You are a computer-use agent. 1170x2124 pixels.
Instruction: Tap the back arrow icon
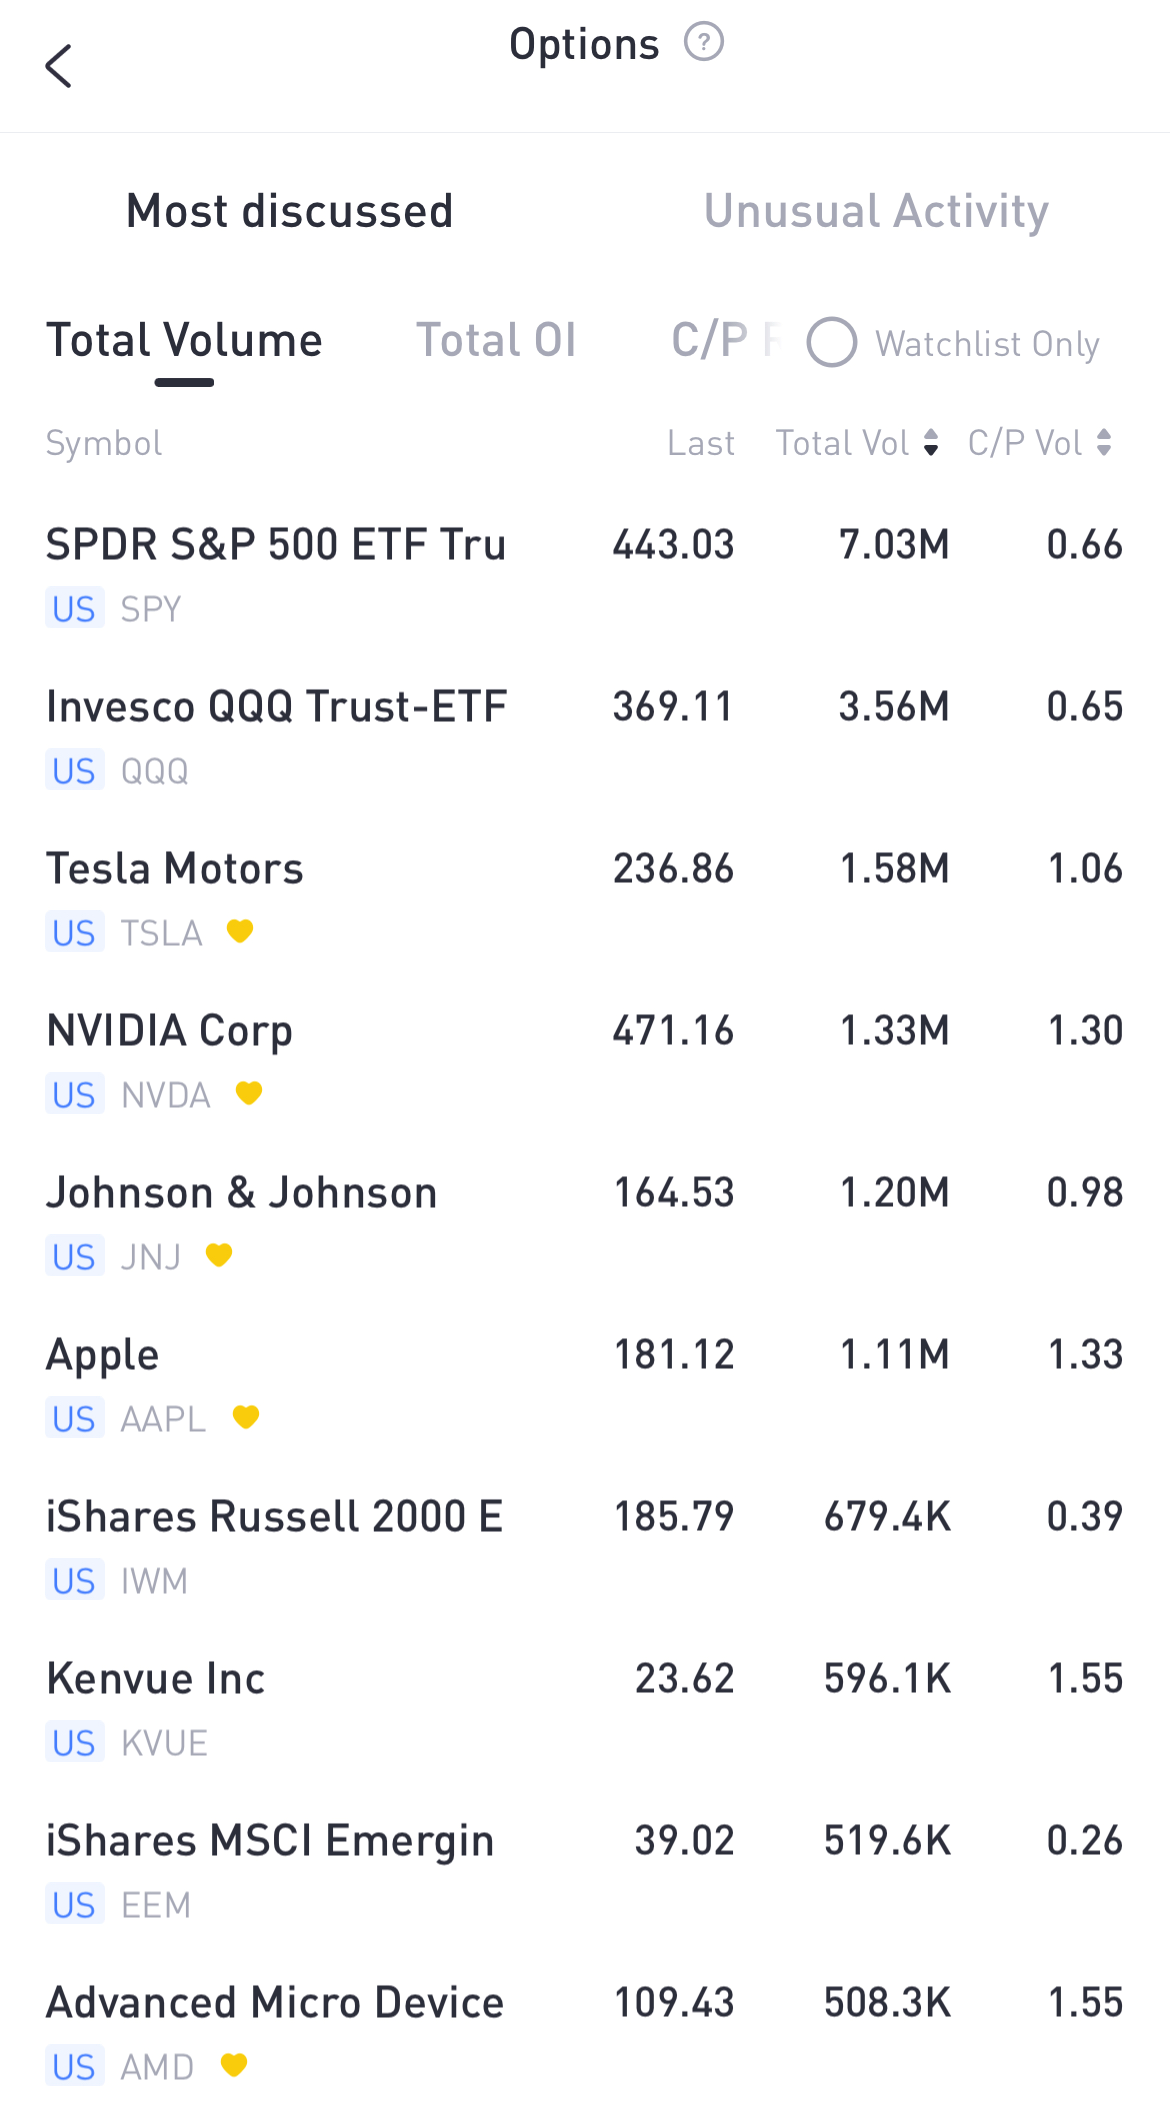click(59, 66)
